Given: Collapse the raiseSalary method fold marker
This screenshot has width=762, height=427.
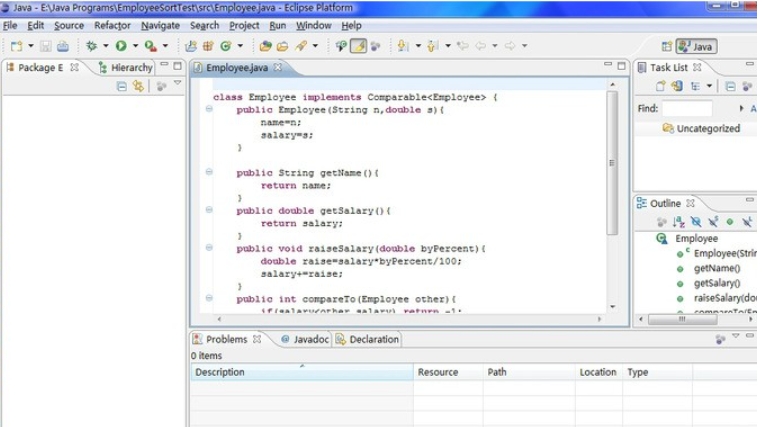Looking at the screenshot, I should coord(209,248).
